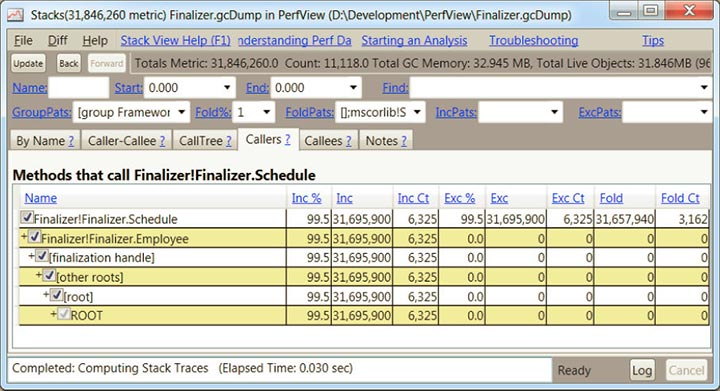The width and height of the screenshot is (720, 391).
Task: Click the Back button
Action: (x=68, y=63)
